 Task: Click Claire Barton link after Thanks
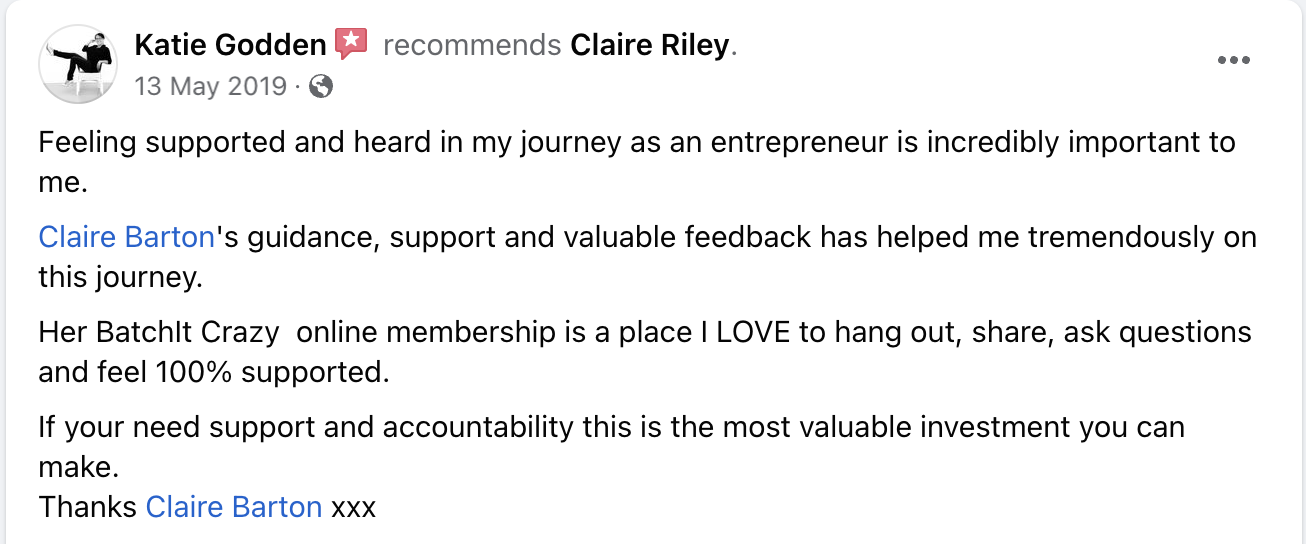pos(234,507)
